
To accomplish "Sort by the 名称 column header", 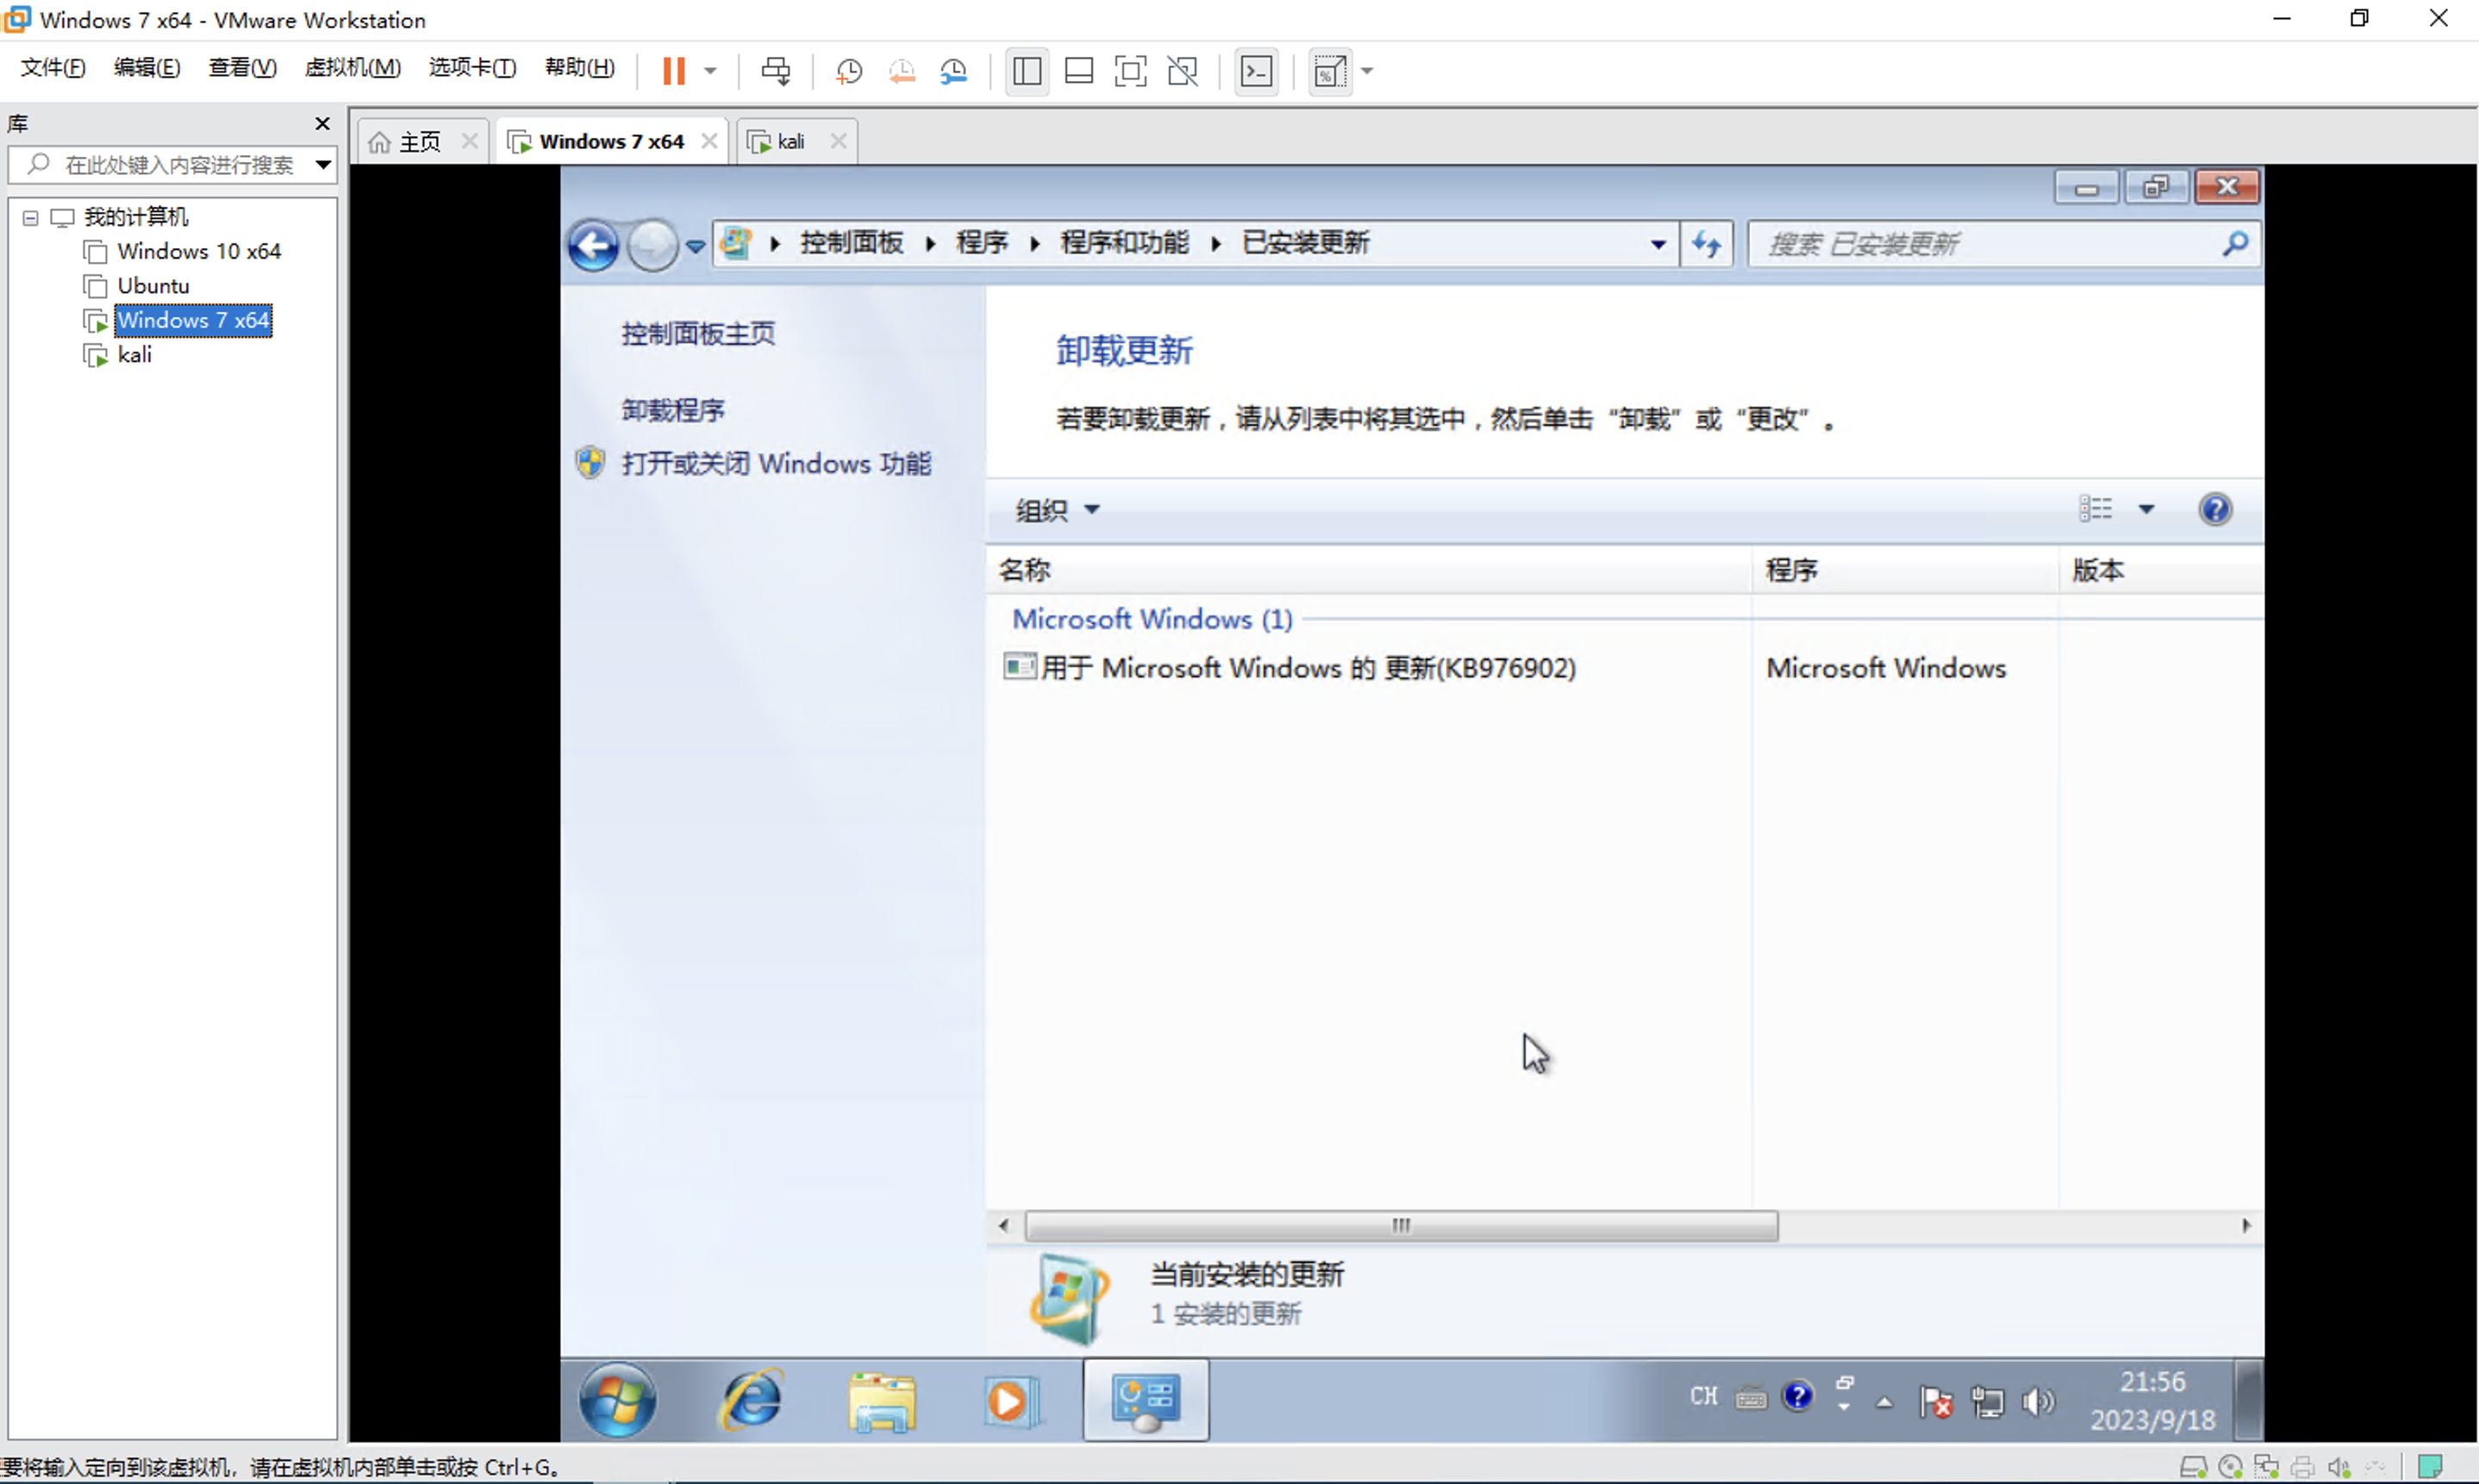I will click(1369, 570).
